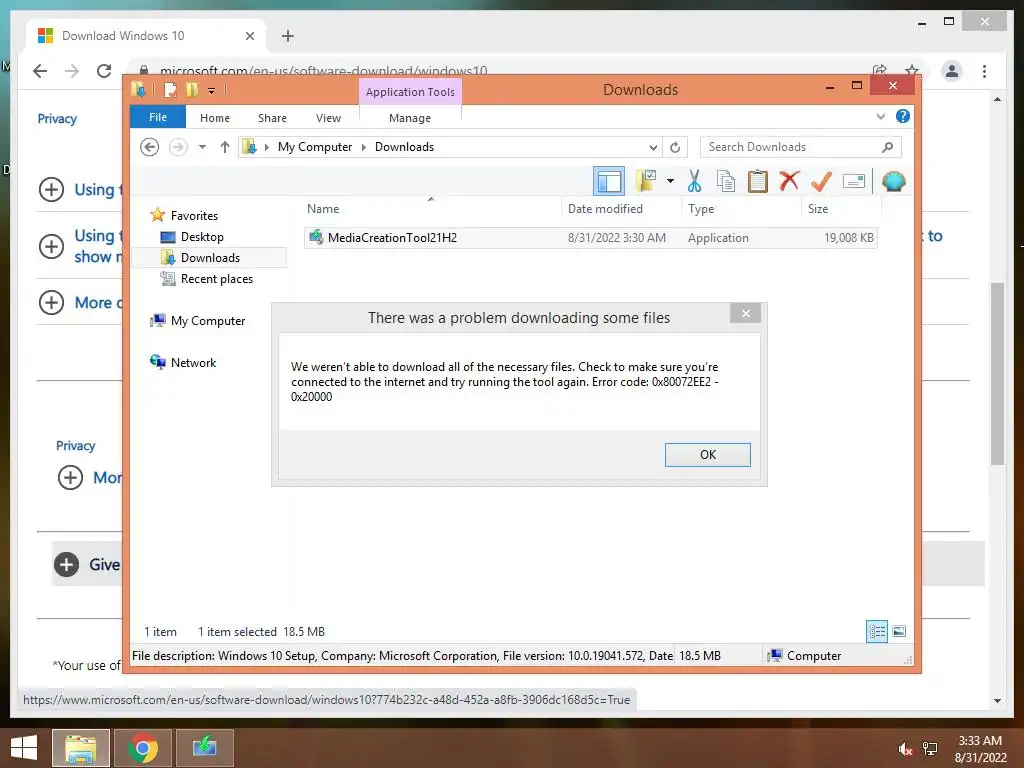Switch to details view icon in status bar
The image size is (1024, 768).
pyautogui.click(x=876, y=632)
